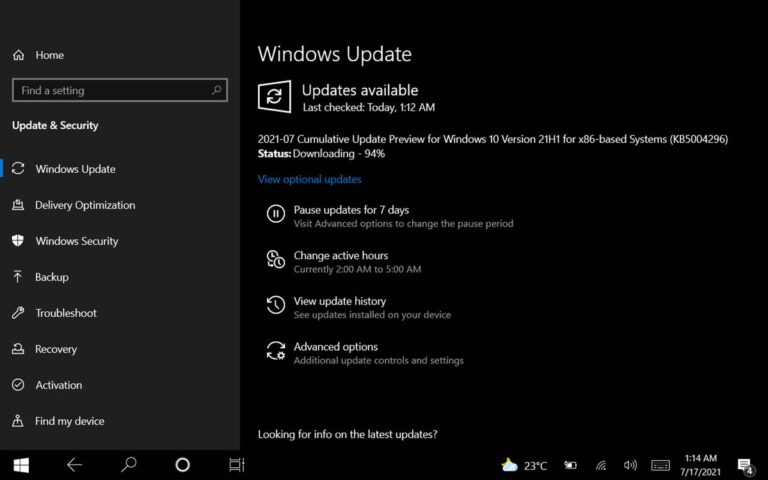Click the active hours clock icon
Viewport: 768px width, 480px height.
click(276, 259)
